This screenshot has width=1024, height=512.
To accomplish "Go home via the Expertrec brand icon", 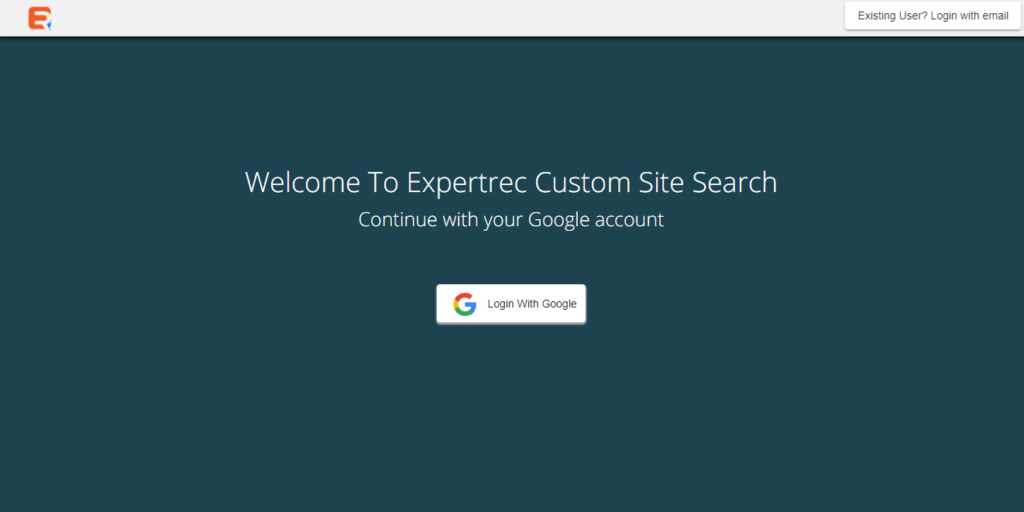I will click(x=40, y=18).
